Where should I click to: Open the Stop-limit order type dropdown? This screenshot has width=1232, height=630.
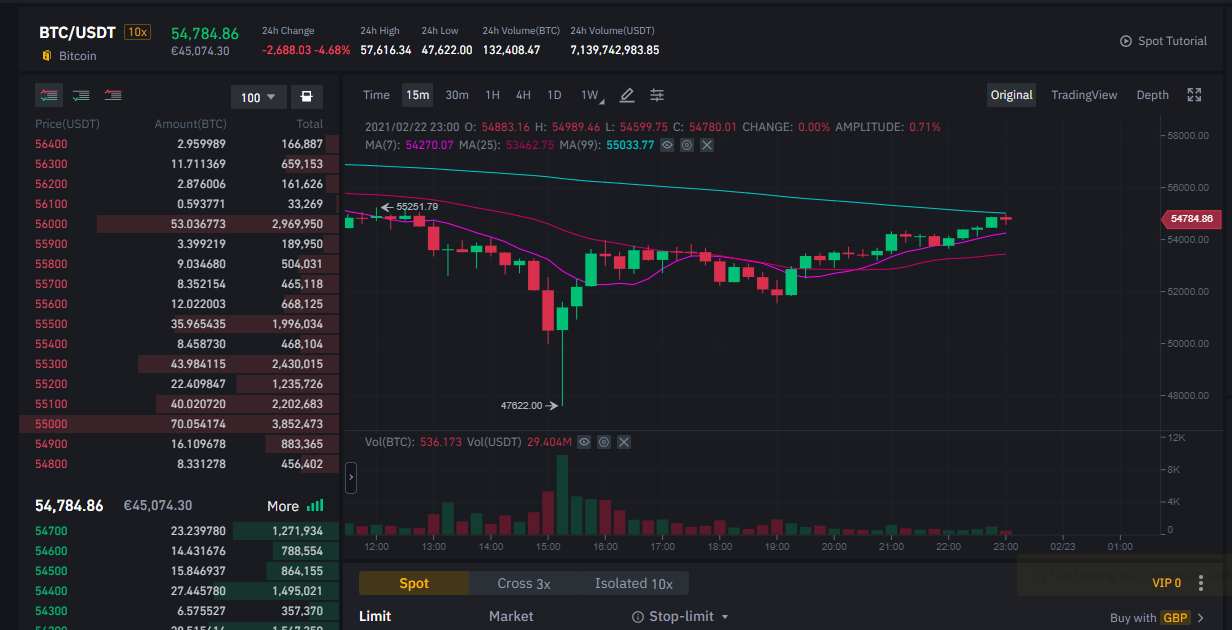(x=680, y=616)
